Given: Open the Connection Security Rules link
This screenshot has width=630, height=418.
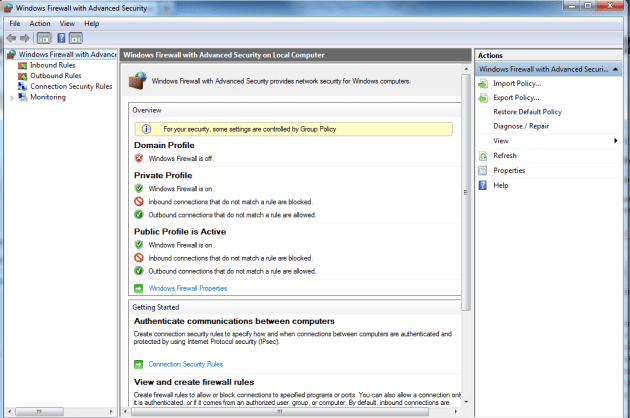Looking at the screenshot, I should (186, 365).
